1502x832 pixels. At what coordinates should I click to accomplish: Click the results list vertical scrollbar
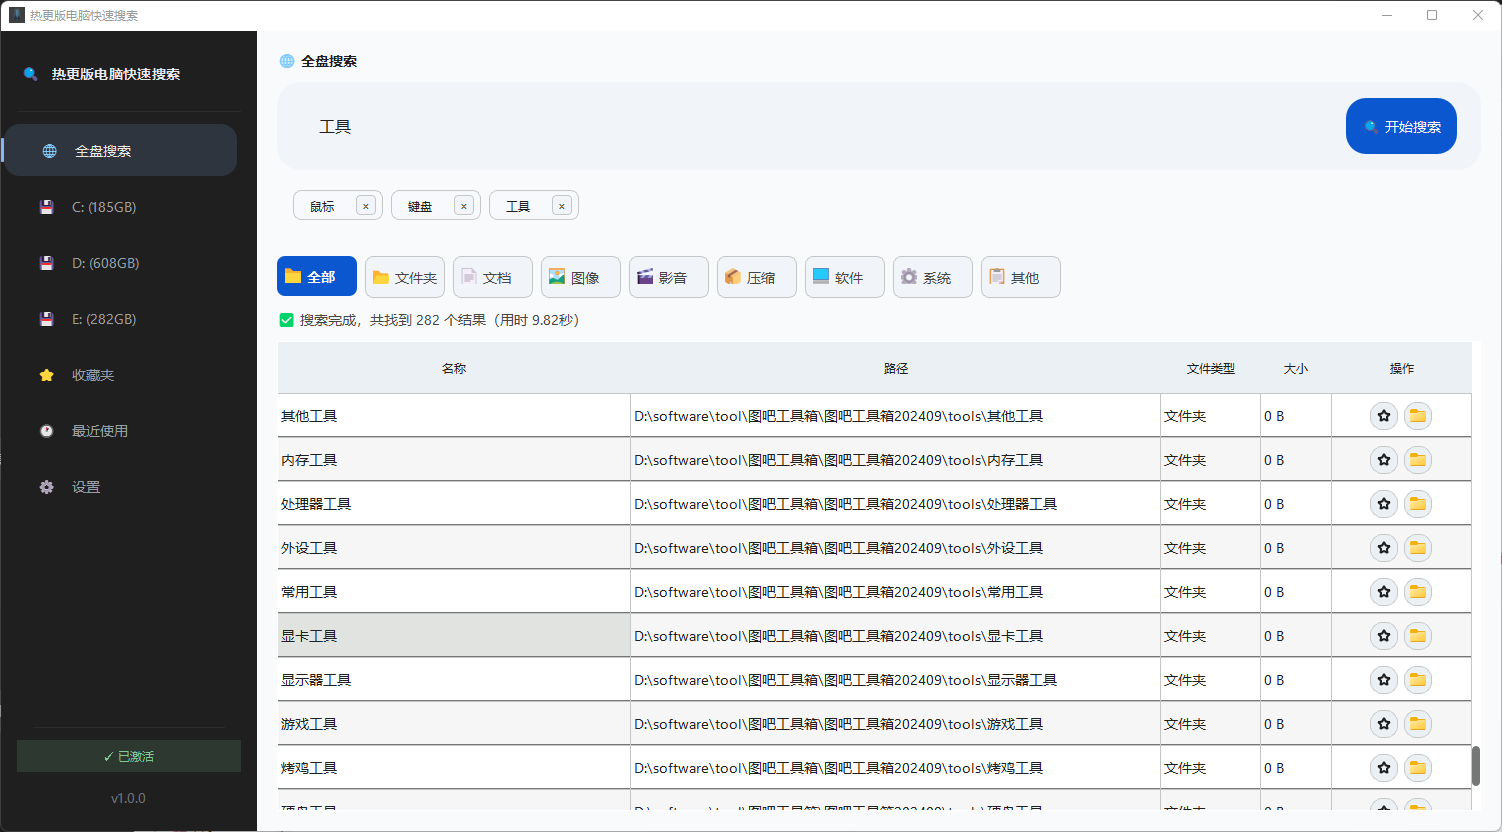click(x=1475, y=765)
